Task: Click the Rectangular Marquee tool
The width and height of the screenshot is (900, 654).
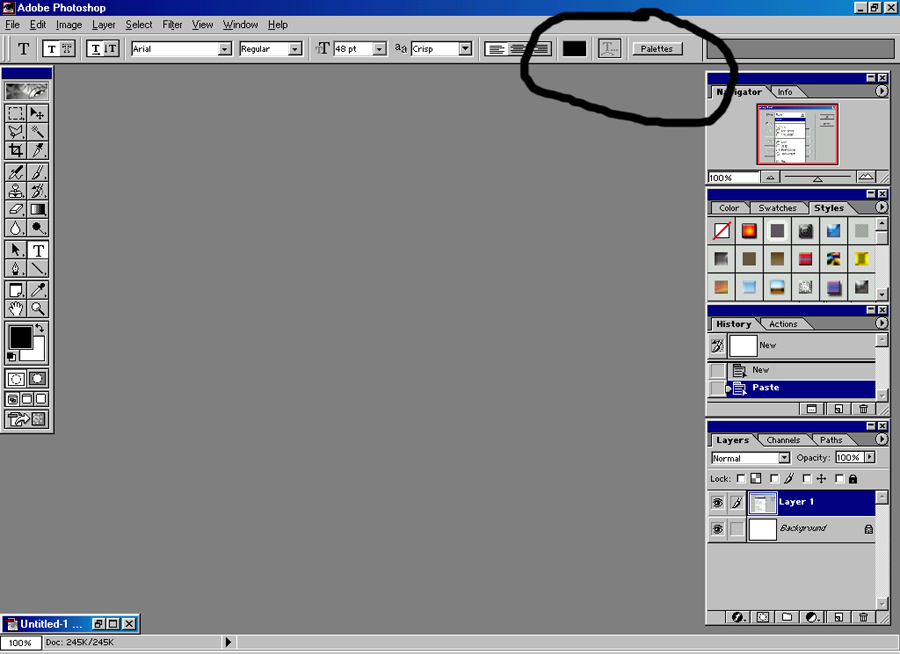Action: pos(16,113)
